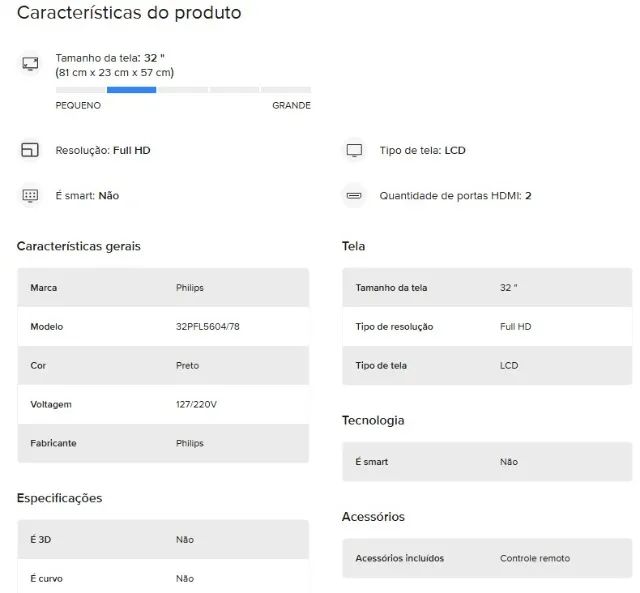Click the Especificações section heading
This screenshot has height=593, width=640.
60,498
